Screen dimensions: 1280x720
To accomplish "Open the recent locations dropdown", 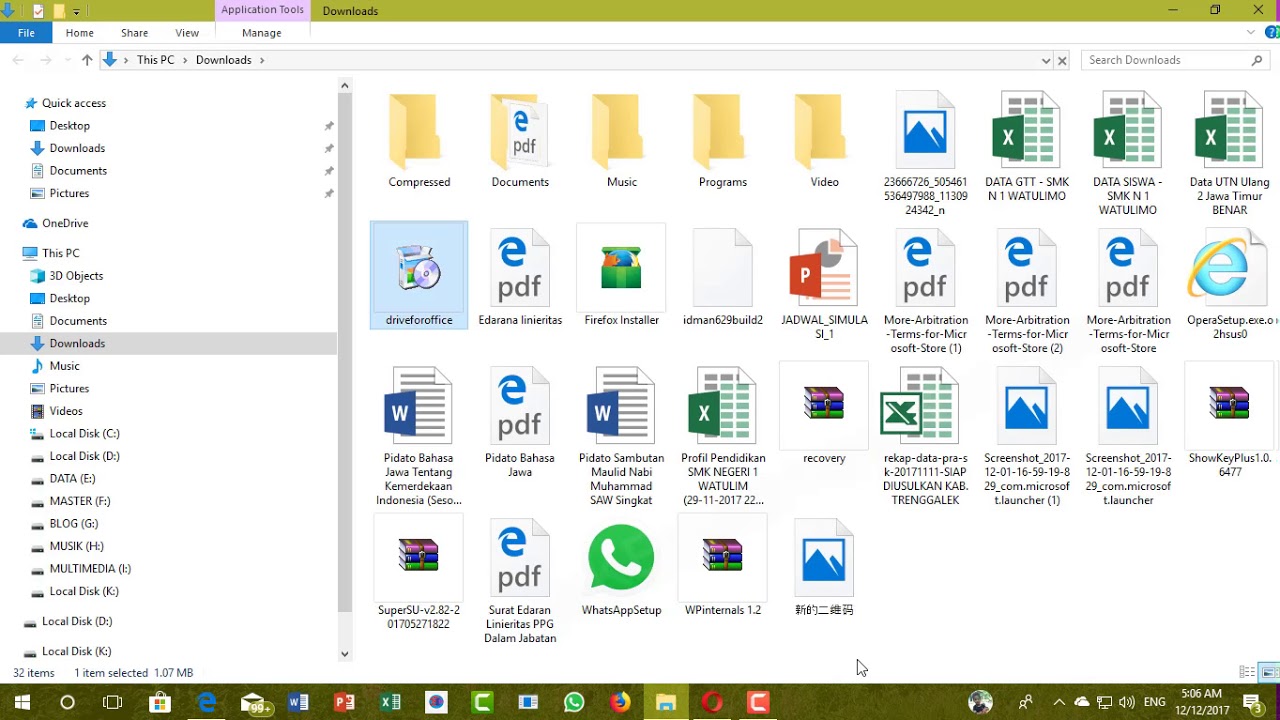I will tap(68, 60).
